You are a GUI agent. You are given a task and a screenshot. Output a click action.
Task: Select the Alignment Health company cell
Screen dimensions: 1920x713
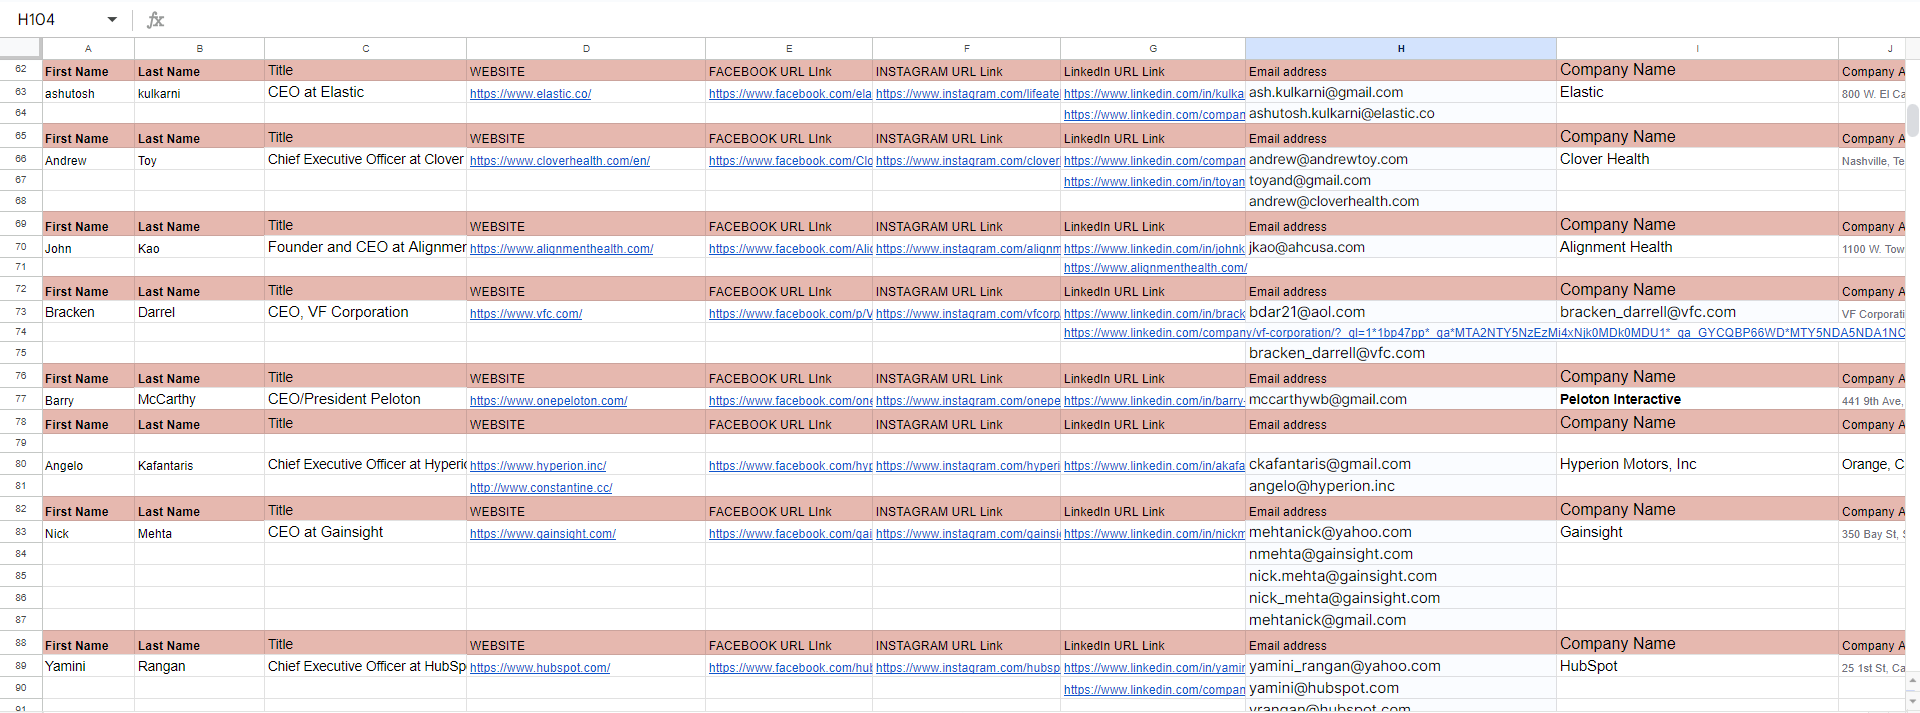pyautogui.click(x=1697, y=247)
